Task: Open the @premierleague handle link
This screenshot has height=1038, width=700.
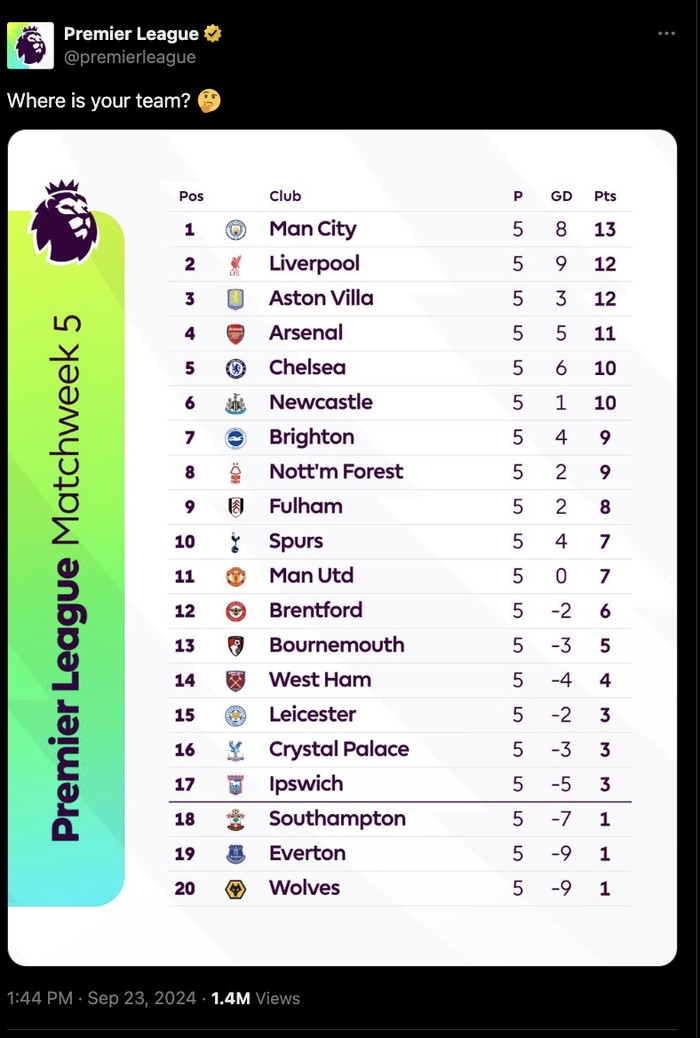Action: (x=130, y=57)
